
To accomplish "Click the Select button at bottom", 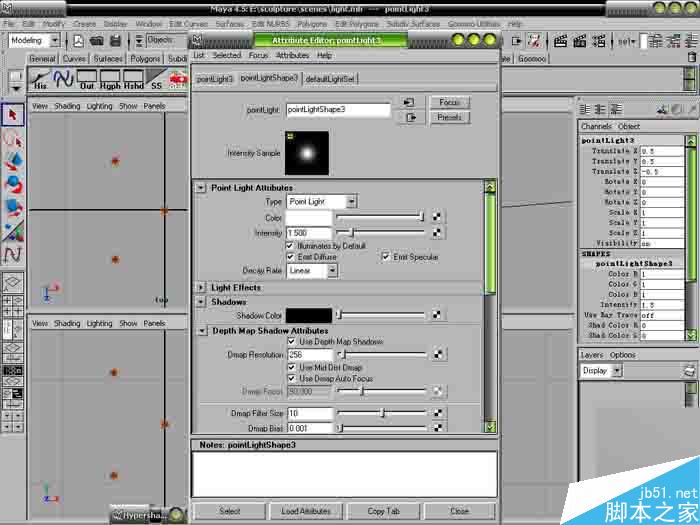I will (x=230, y=511).
